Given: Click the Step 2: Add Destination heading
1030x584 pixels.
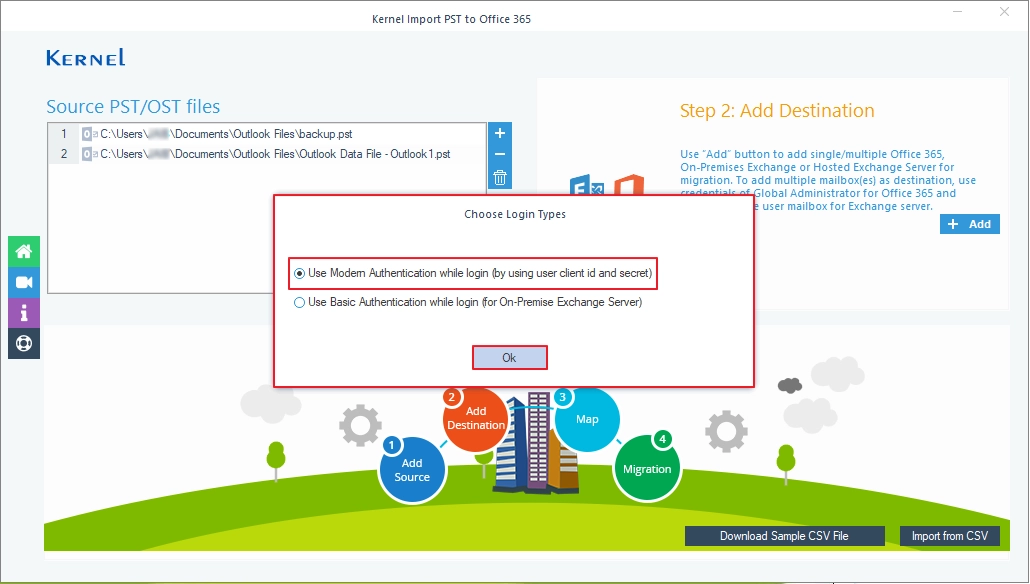Looking at the screenshot, I should [x=777, y=110].
